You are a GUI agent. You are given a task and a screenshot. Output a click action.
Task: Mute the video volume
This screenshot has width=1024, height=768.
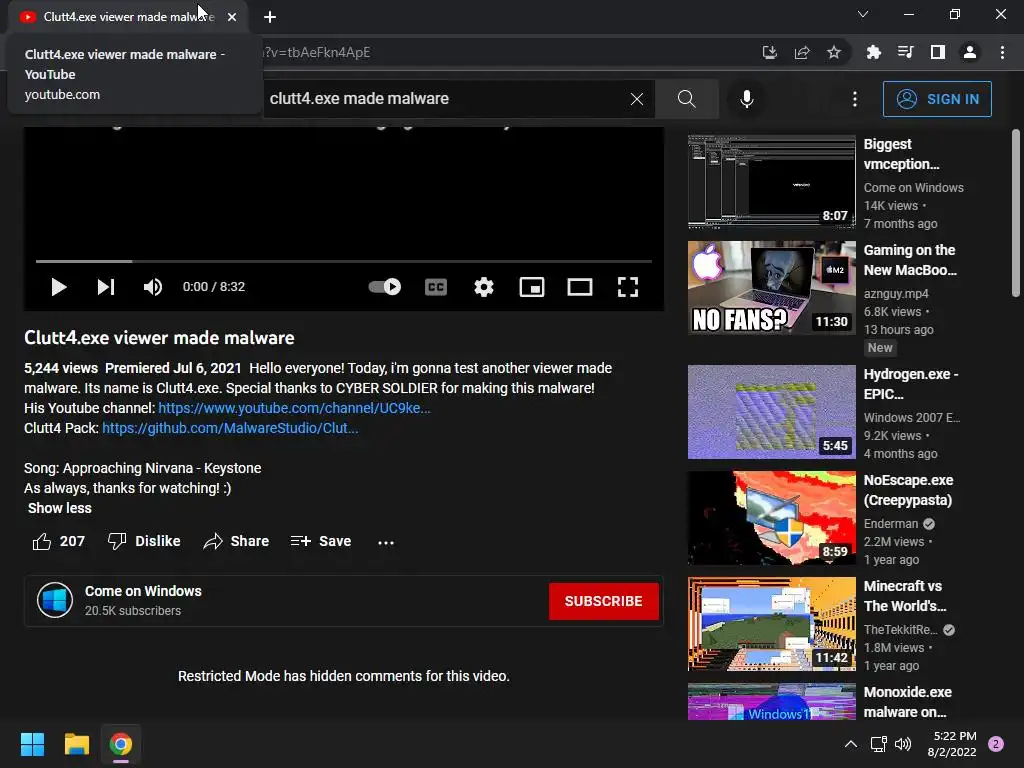153,287
